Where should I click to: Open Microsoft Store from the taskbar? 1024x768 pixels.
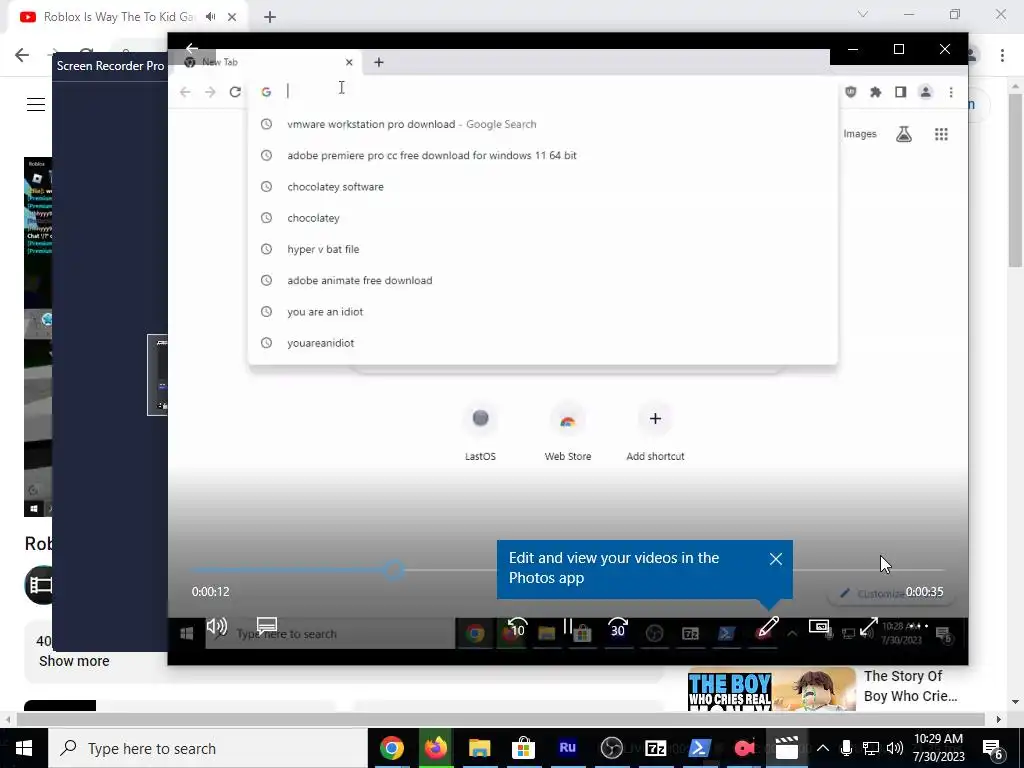coord(523,748)
